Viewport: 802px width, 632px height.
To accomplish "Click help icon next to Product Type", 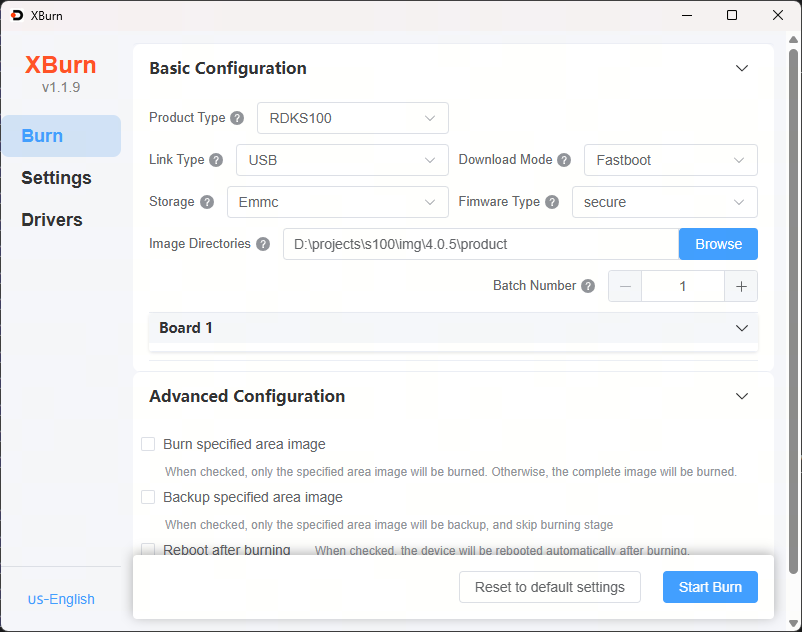I will (237, 118).
